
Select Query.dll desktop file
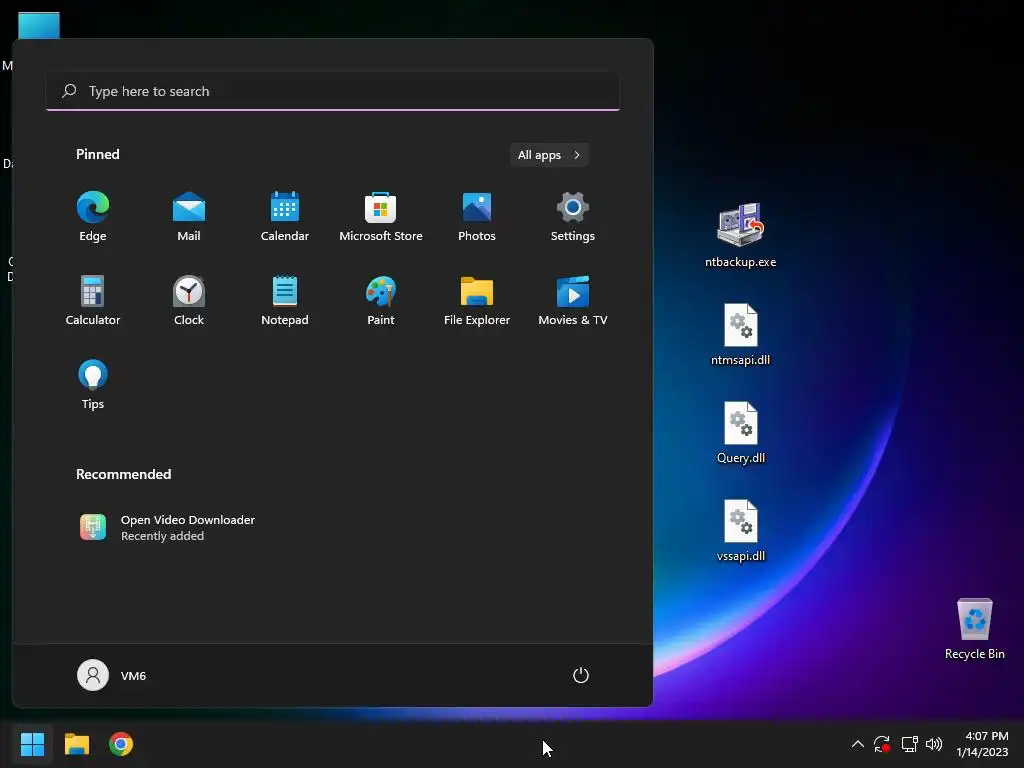(x=741, y=432)
